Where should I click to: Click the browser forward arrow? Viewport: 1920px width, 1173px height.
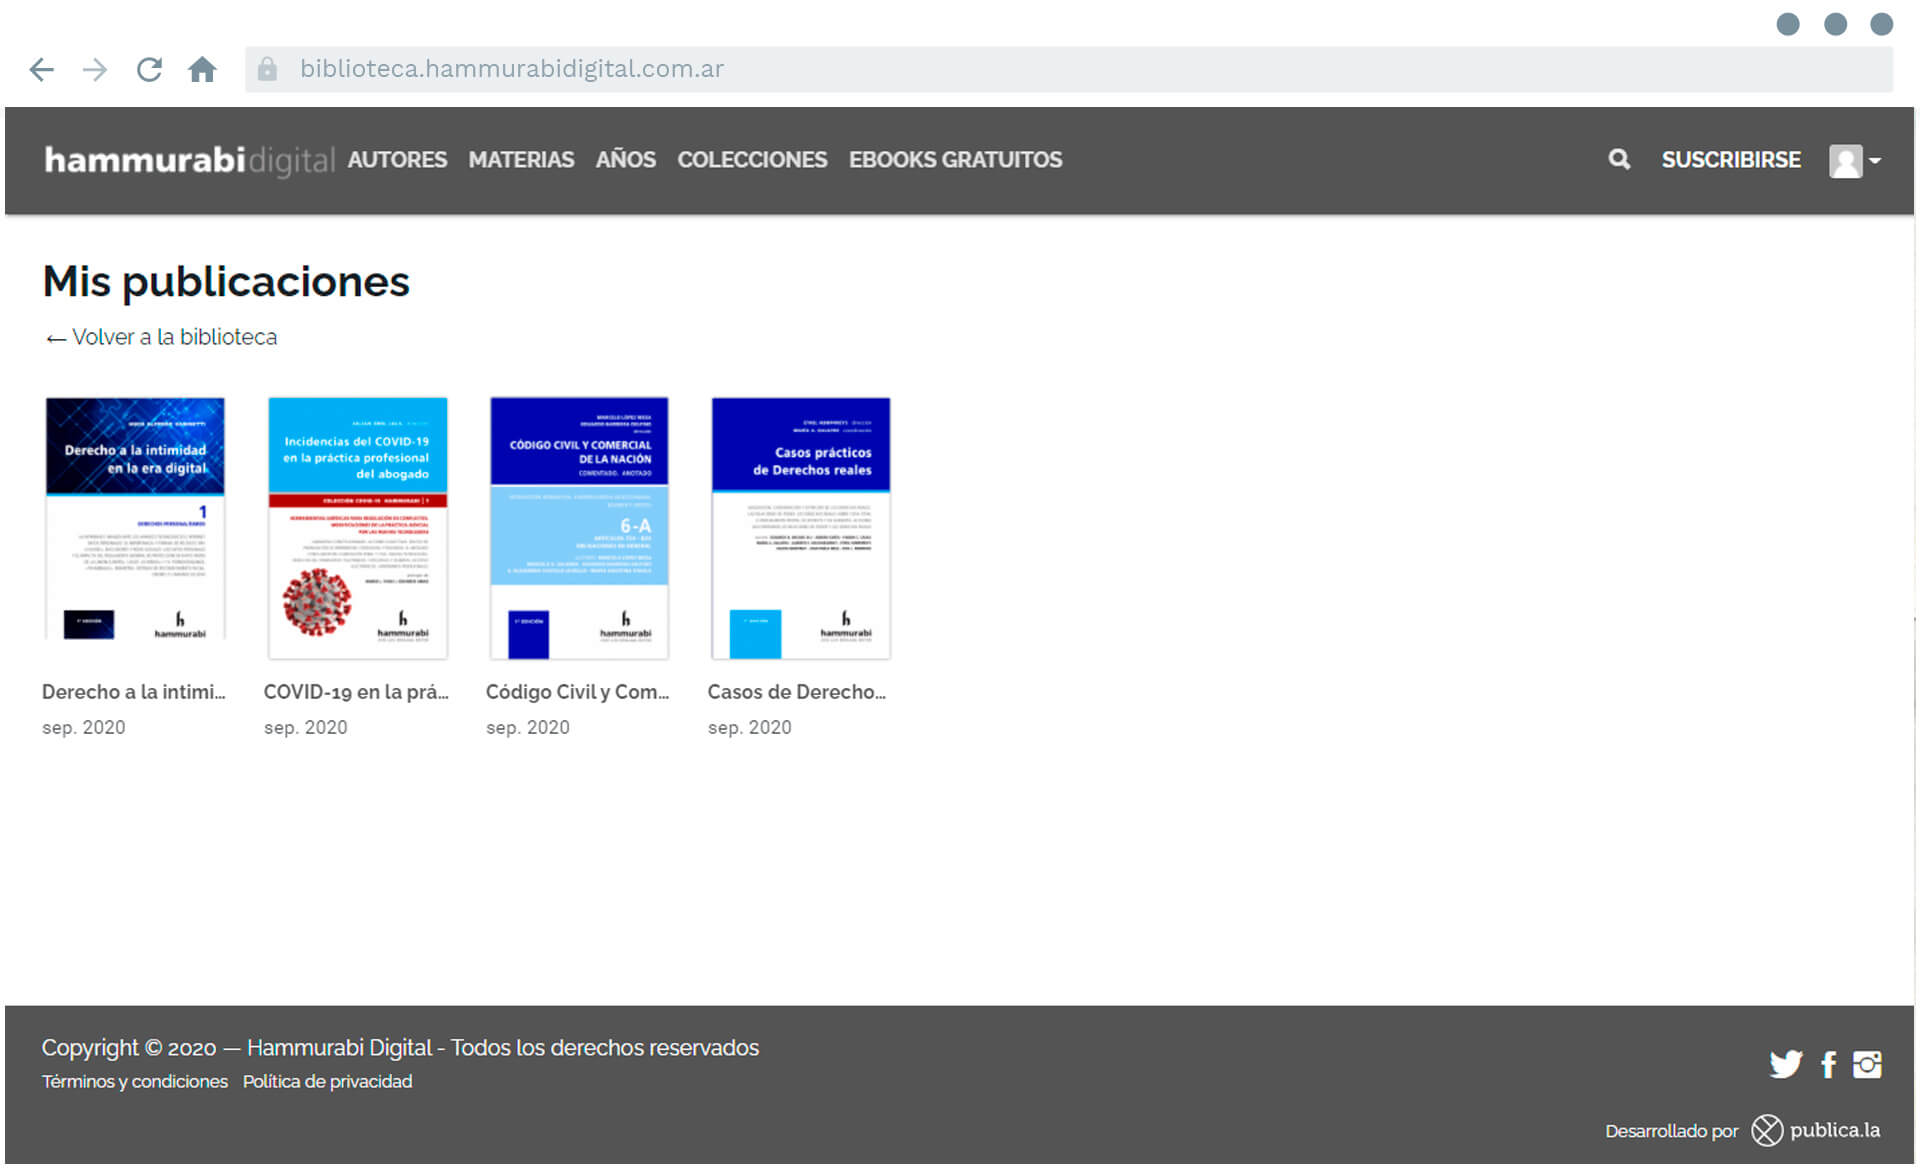pyautogui.click(x=95, y=69)
